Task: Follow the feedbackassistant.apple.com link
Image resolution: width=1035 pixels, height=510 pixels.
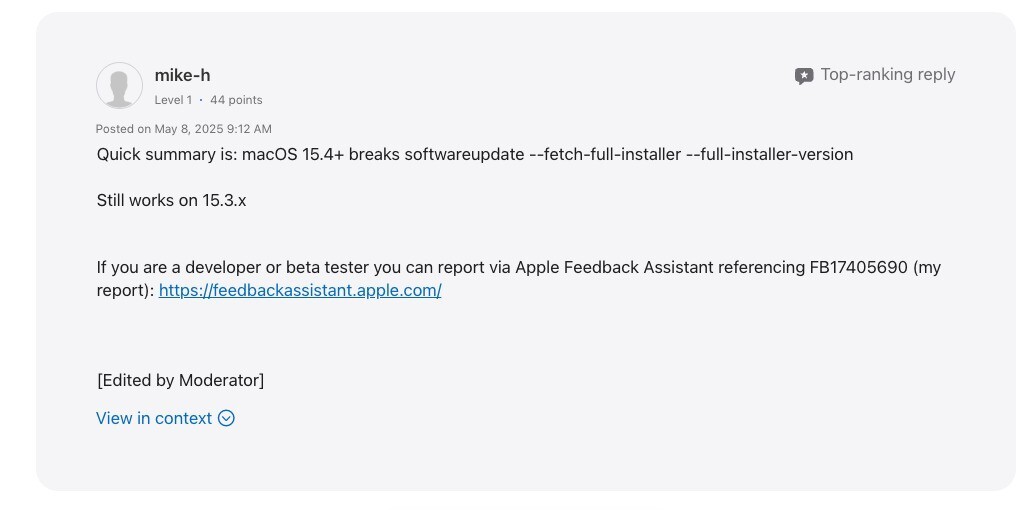Action: pyautogui.click(x=300, y=290)
